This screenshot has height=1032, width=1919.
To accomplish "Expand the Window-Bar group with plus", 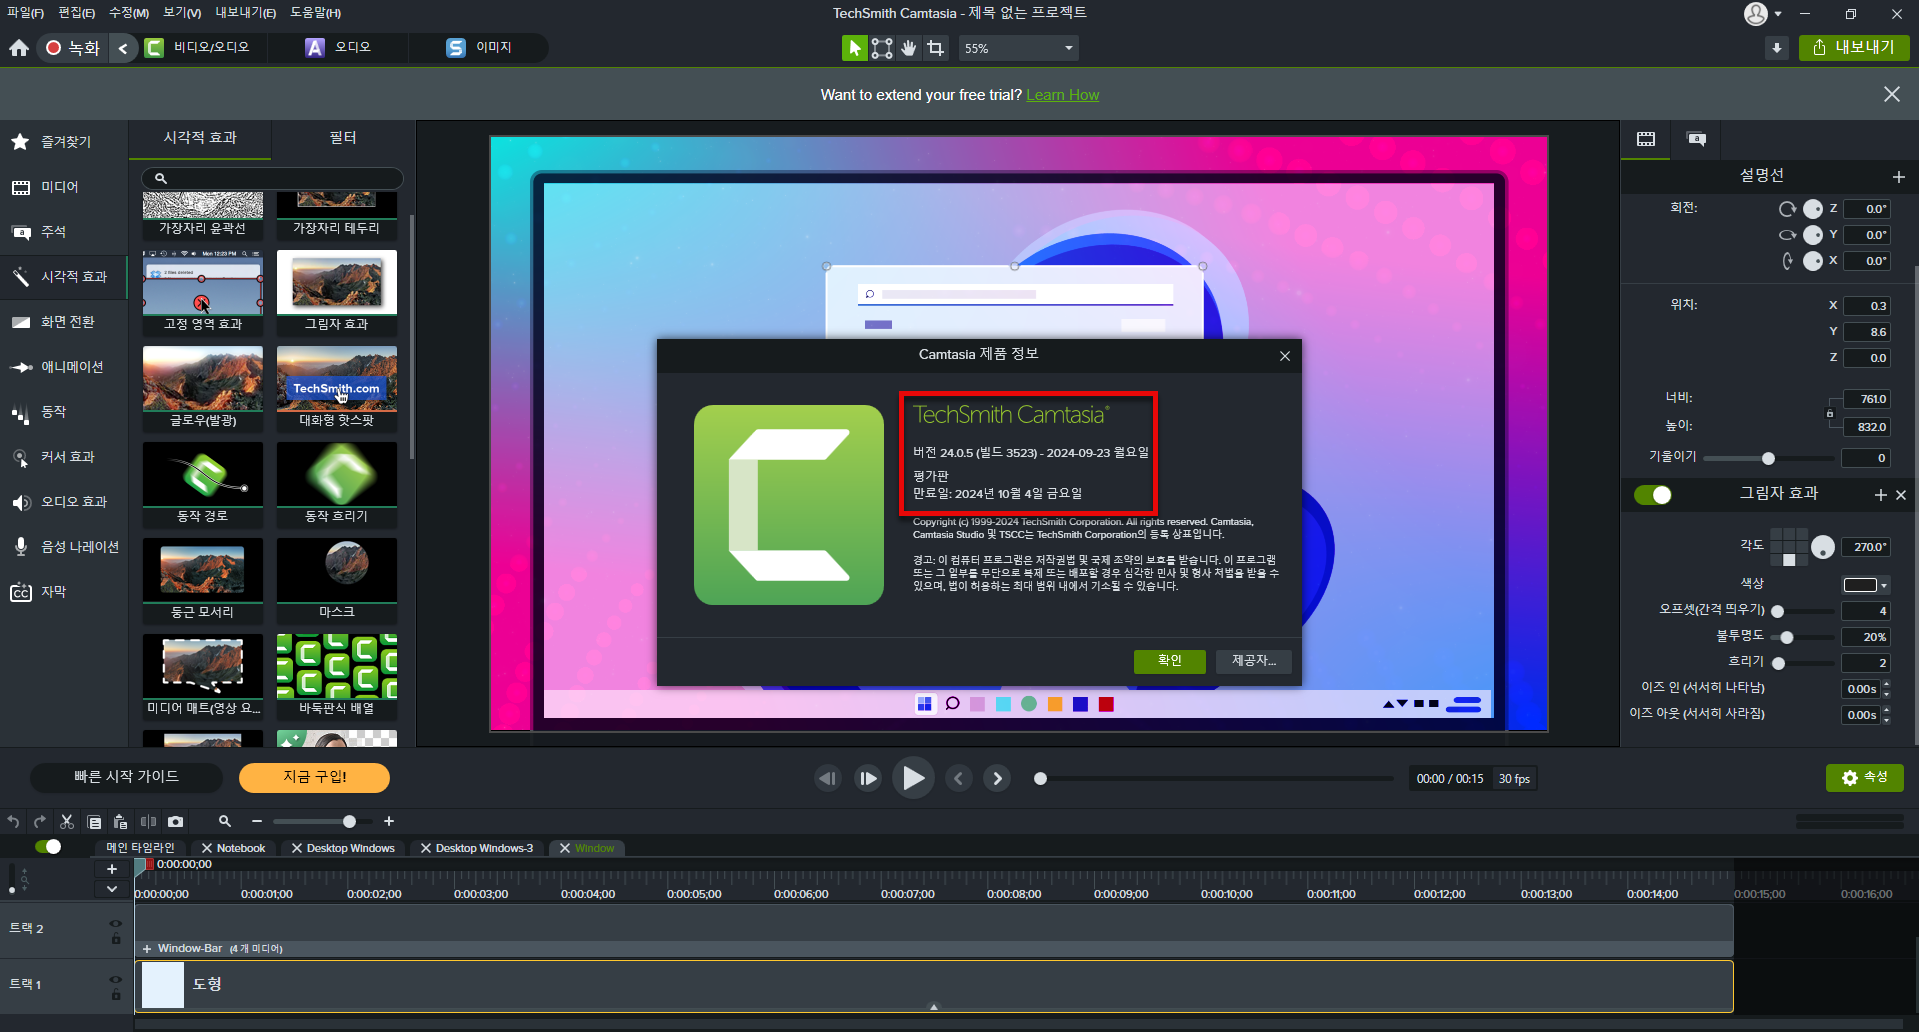I will pos(147,949).
